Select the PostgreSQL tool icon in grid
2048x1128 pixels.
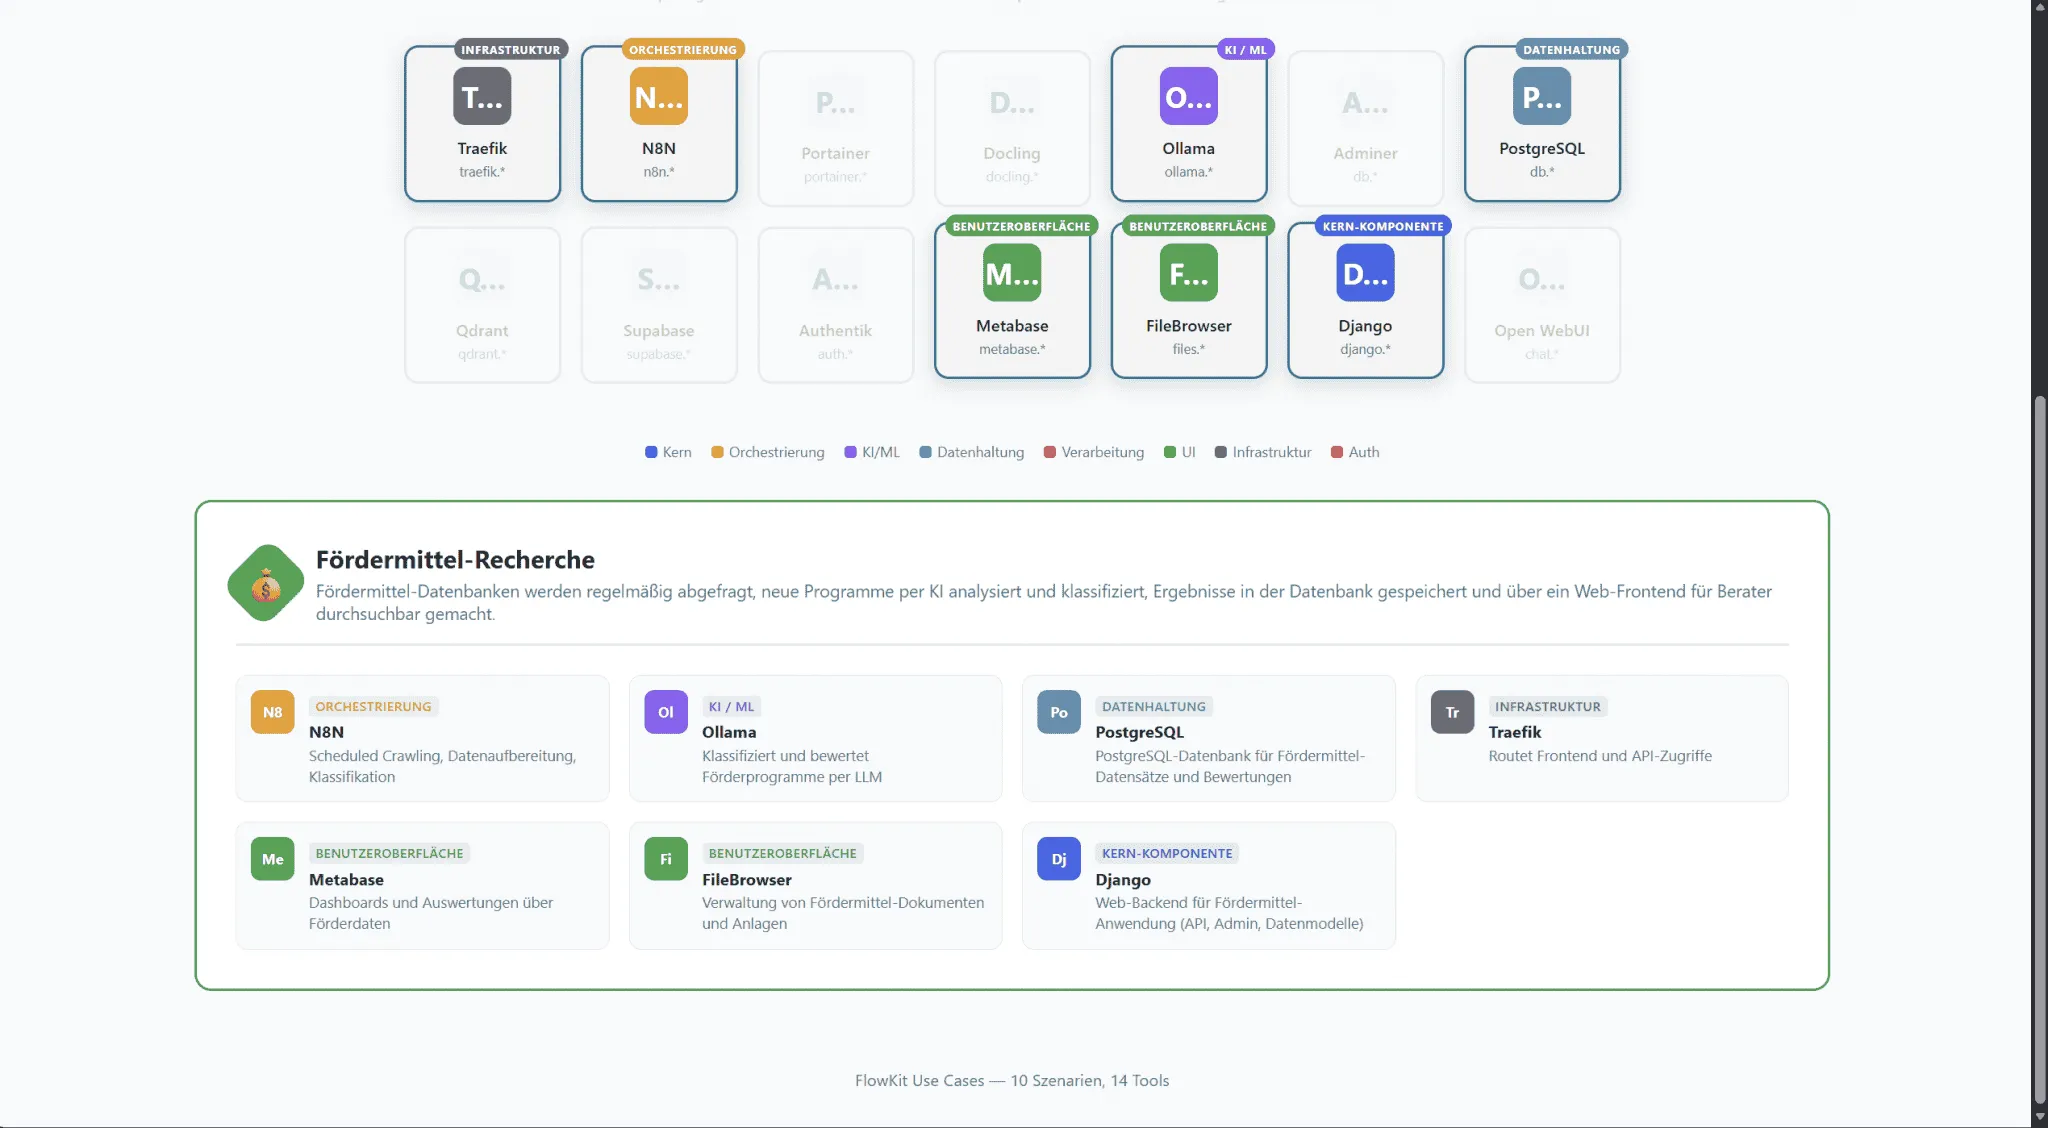point(1542,96)
